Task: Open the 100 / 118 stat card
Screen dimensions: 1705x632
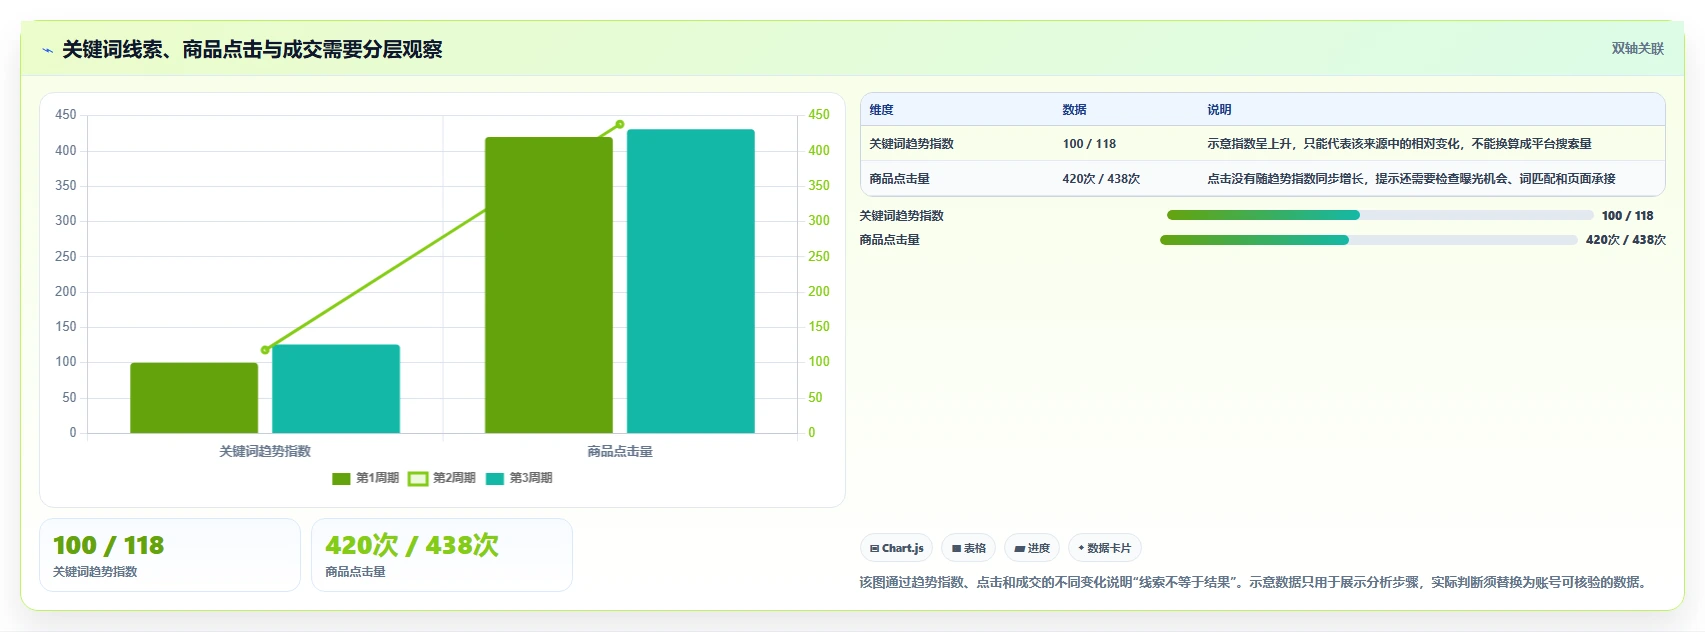Action: click(x=170, y=555)
